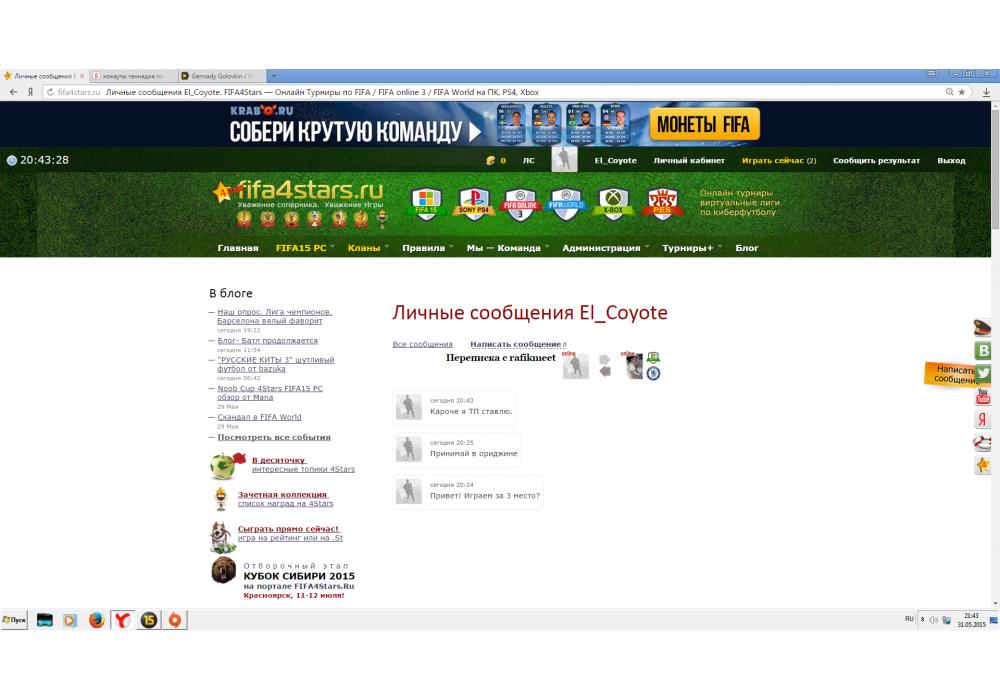The height and width of the screenshot is (700, 1000).
Task: Click the X-BOX platform shield icon
Action: click(613, 203)
